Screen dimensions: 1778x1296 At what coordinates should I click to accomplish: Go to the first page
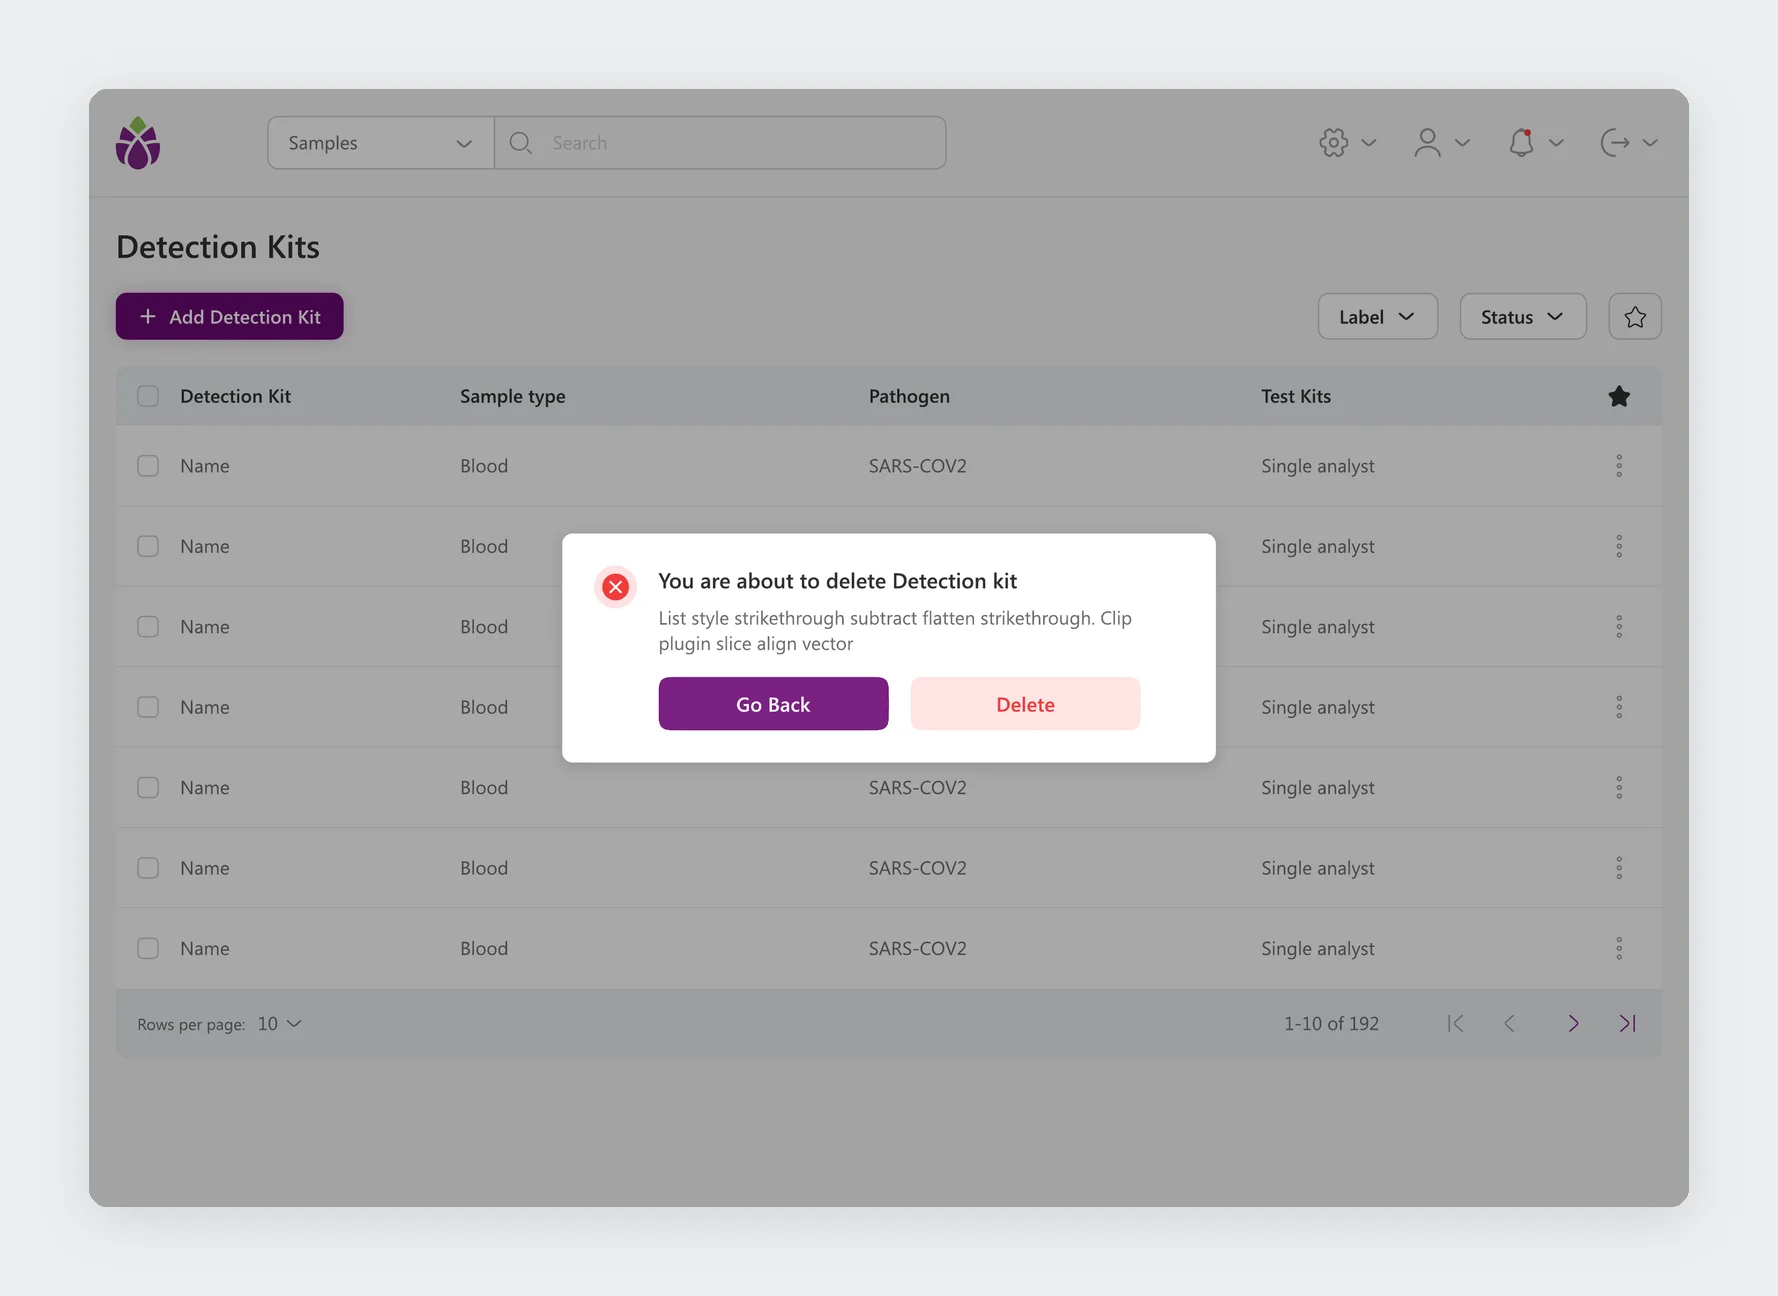click(1456, 1023)
